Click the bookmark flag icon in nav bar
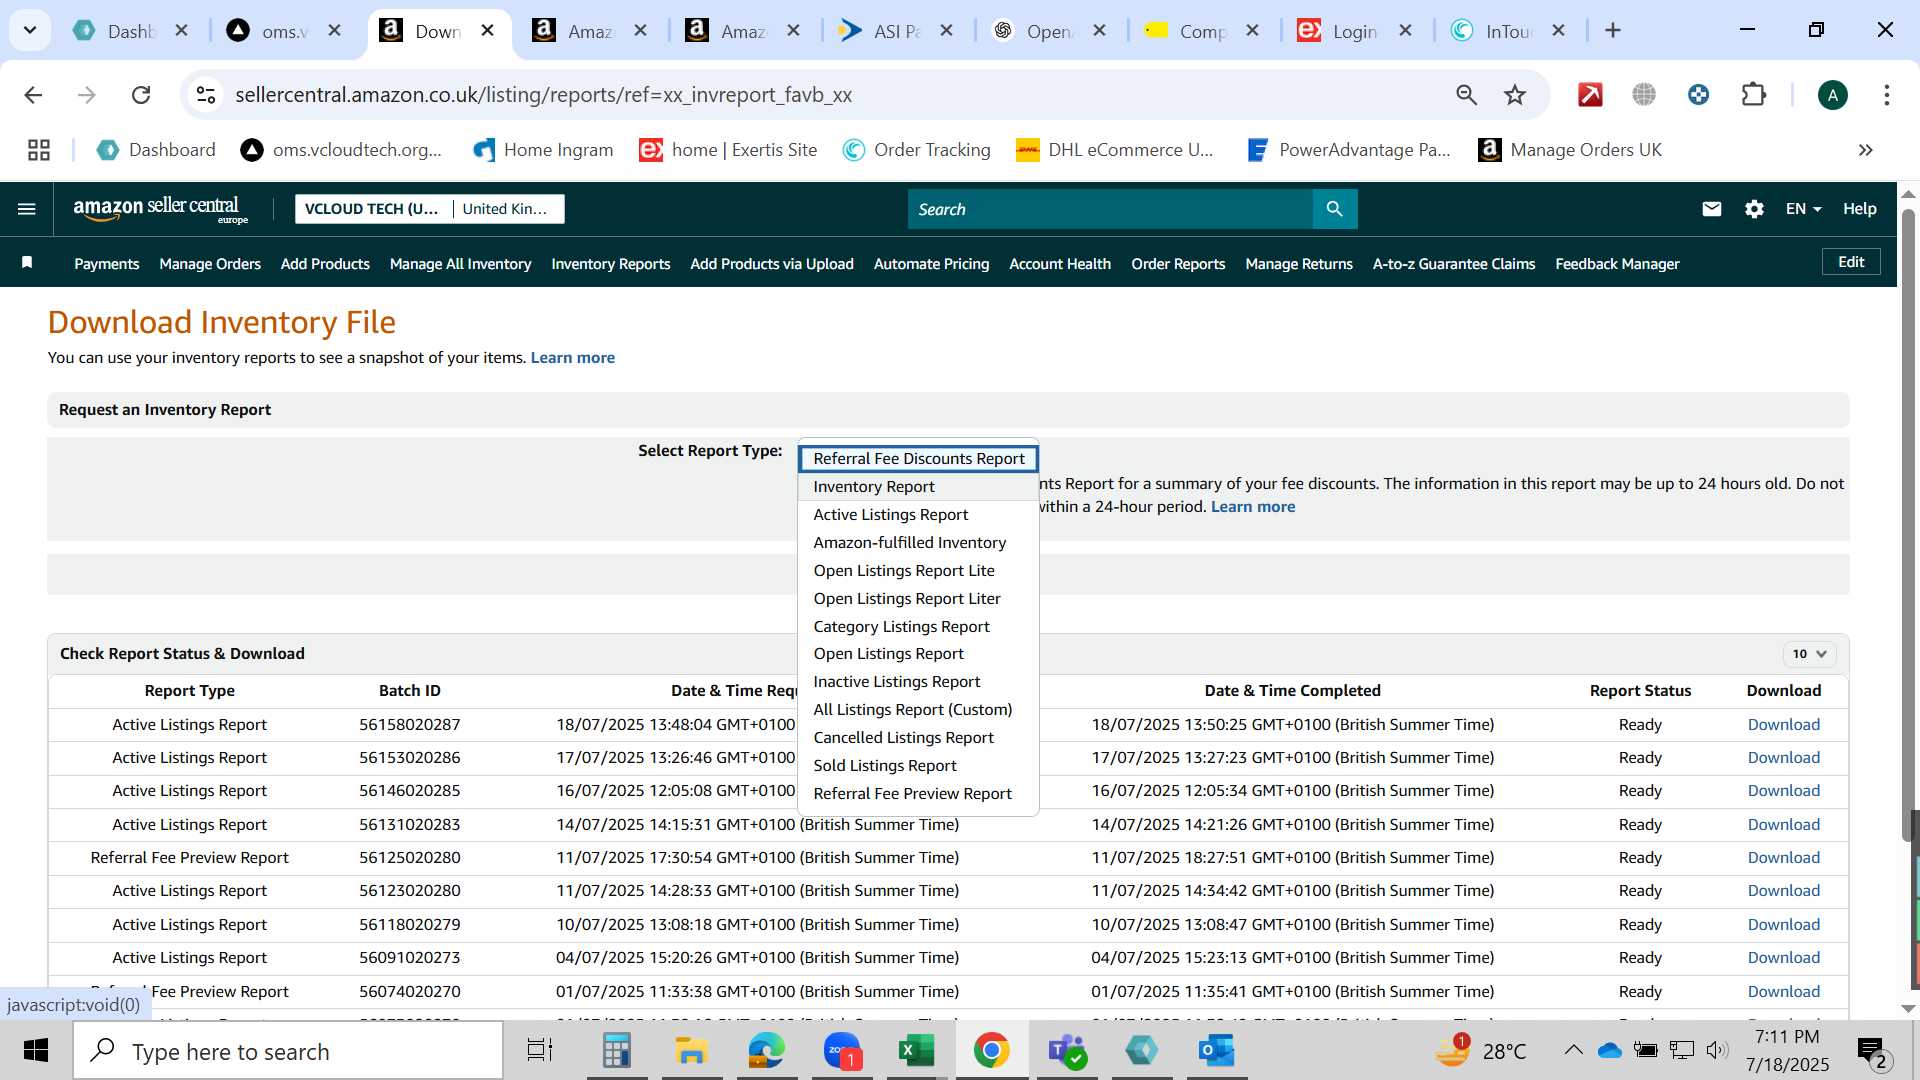The width and height of the screenshot is (1920, 1080). (x=27, y=263)
